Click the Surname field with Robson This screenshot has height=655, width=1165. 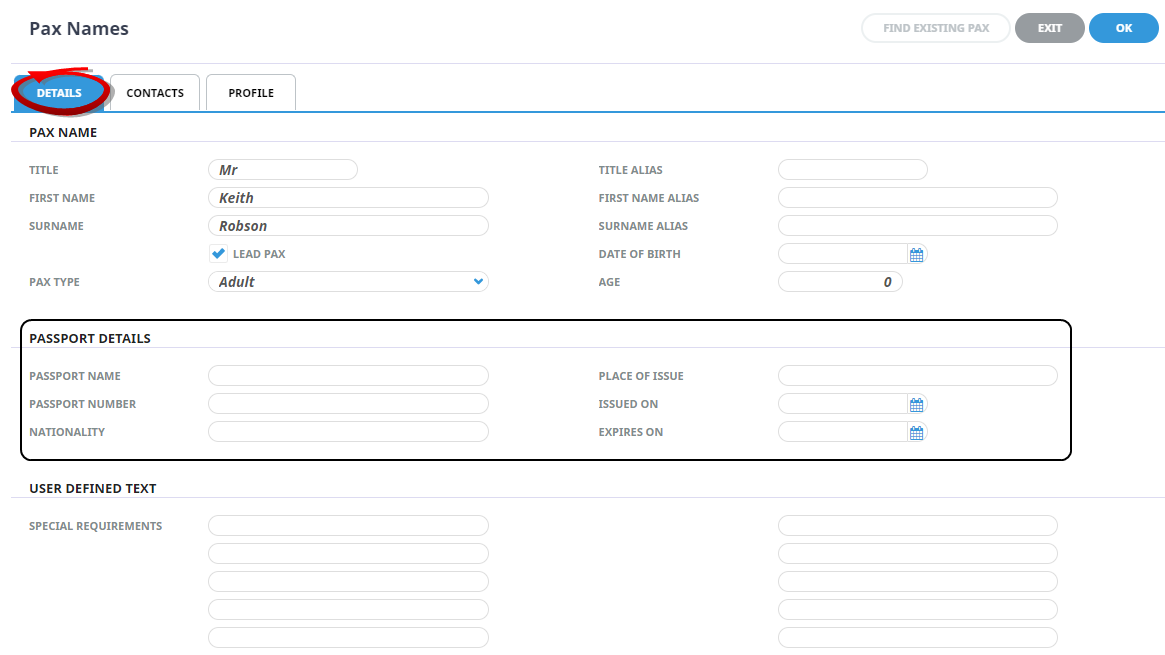(348, 226)
